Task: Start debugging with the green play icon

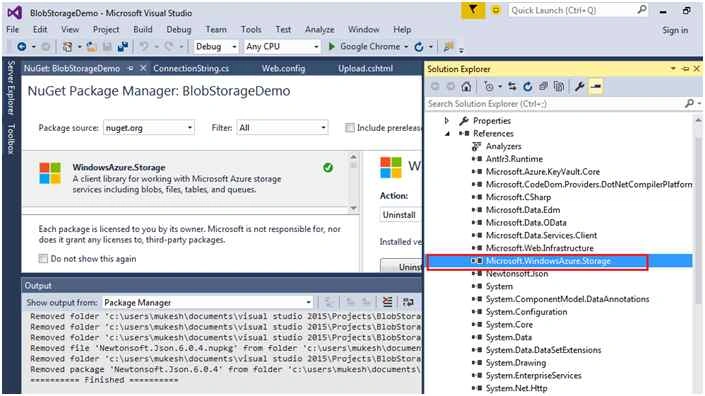Action: (x=332, y=46)
